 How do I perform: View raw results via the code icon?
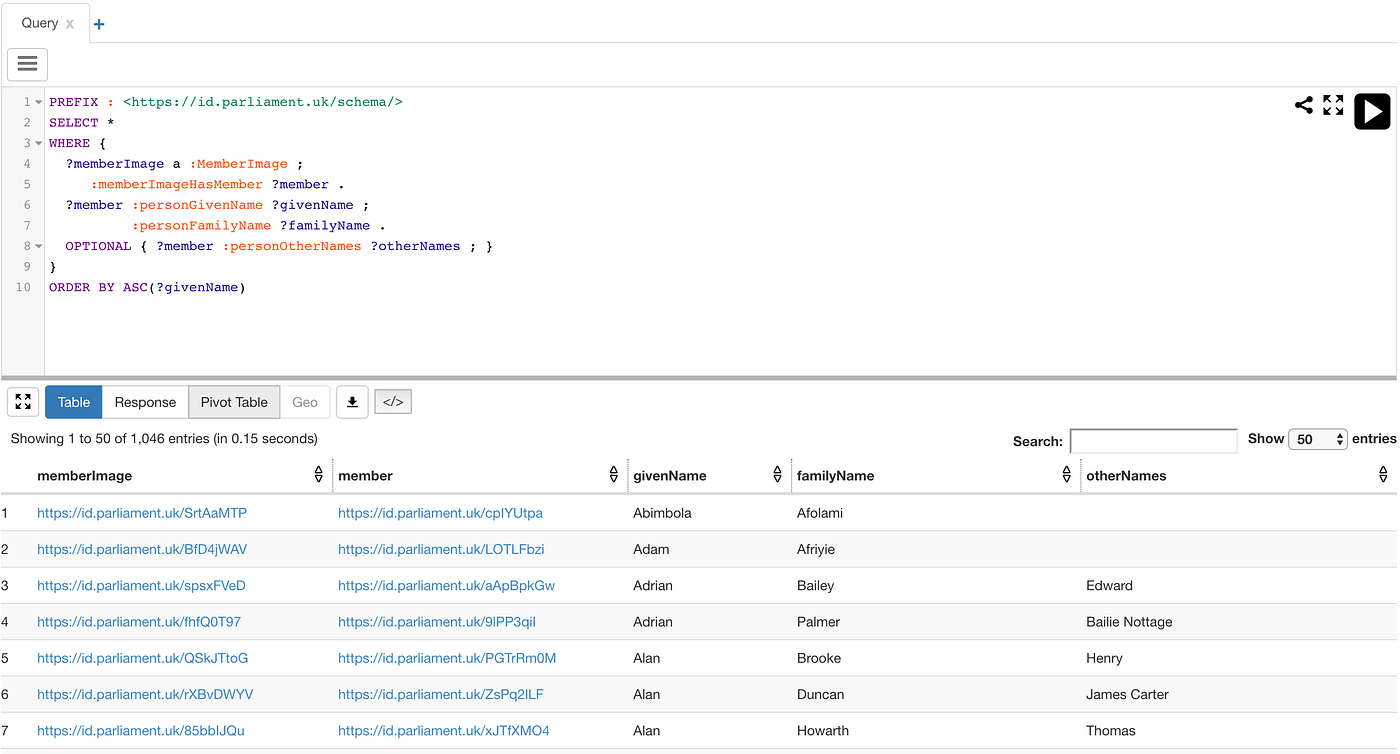tap(392, 401)
